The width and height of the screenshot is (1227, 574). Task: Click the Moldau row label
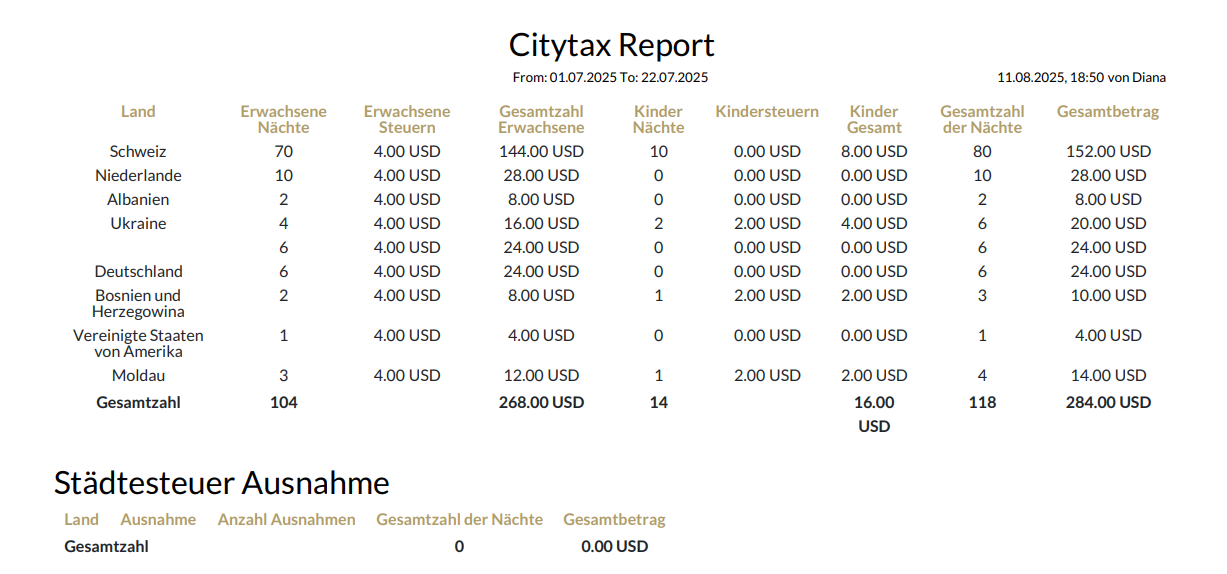click(x=138, y=376)
